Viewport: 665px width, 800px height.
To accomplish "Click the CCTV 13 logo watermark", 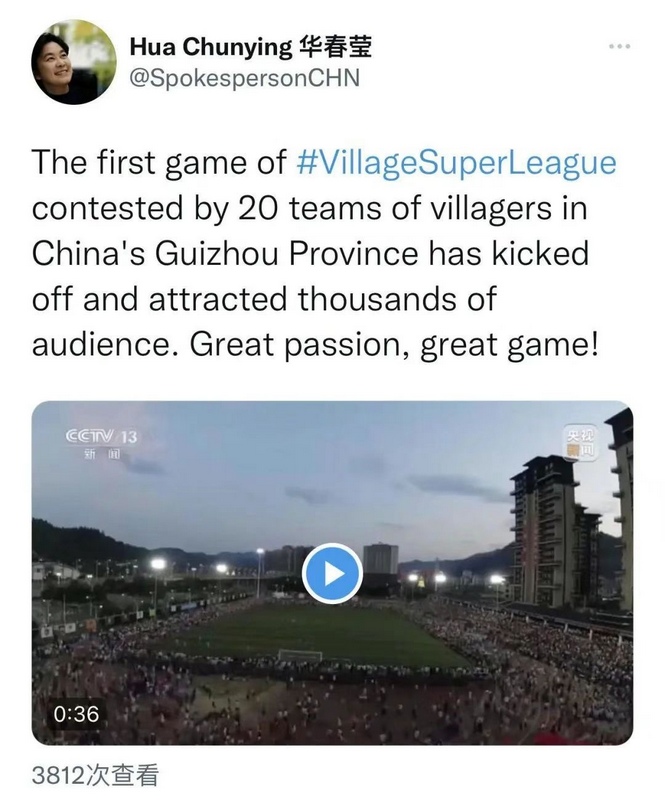I will pos(101,437).
